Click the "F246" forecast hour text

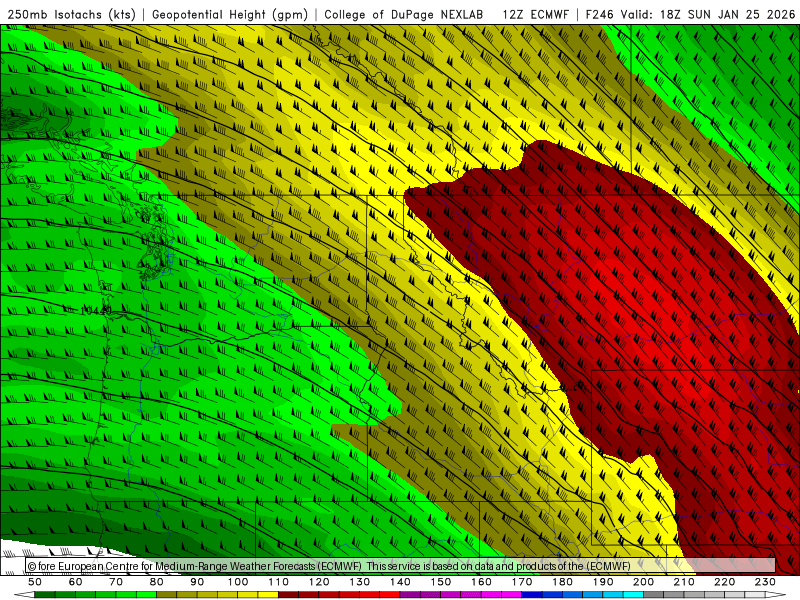tap(599, 15)
